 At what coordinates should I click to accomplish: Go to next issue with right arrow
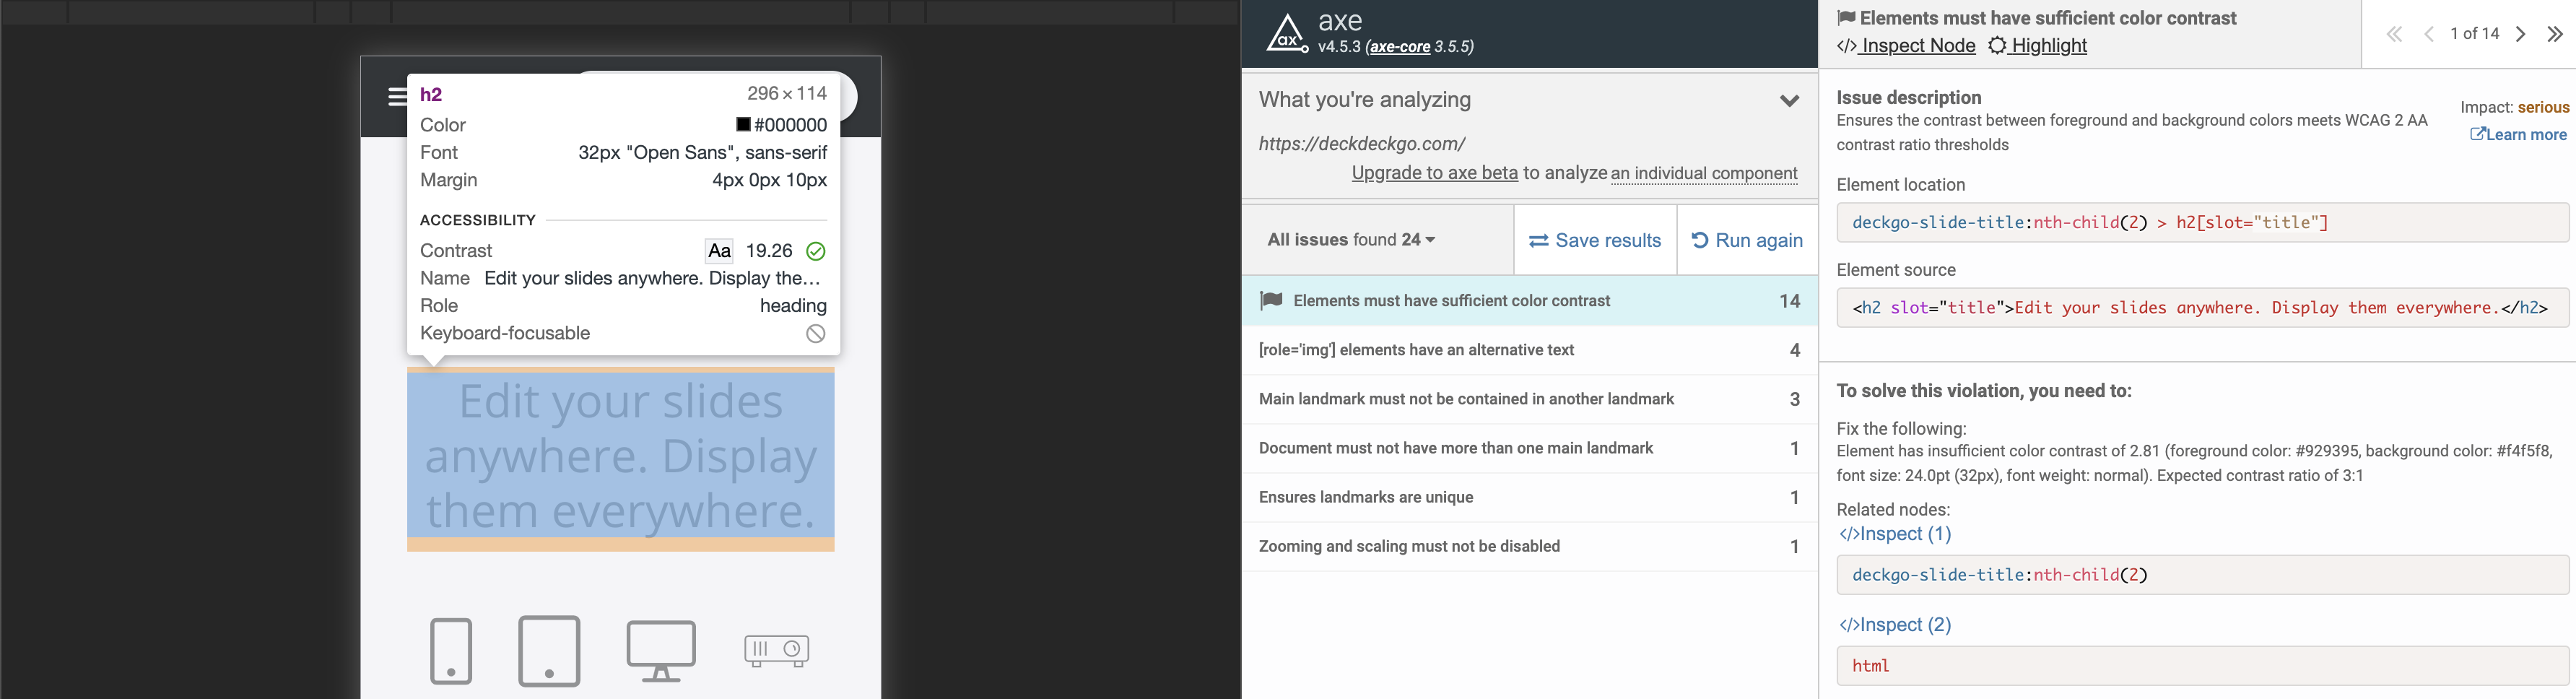(2521, 34)
